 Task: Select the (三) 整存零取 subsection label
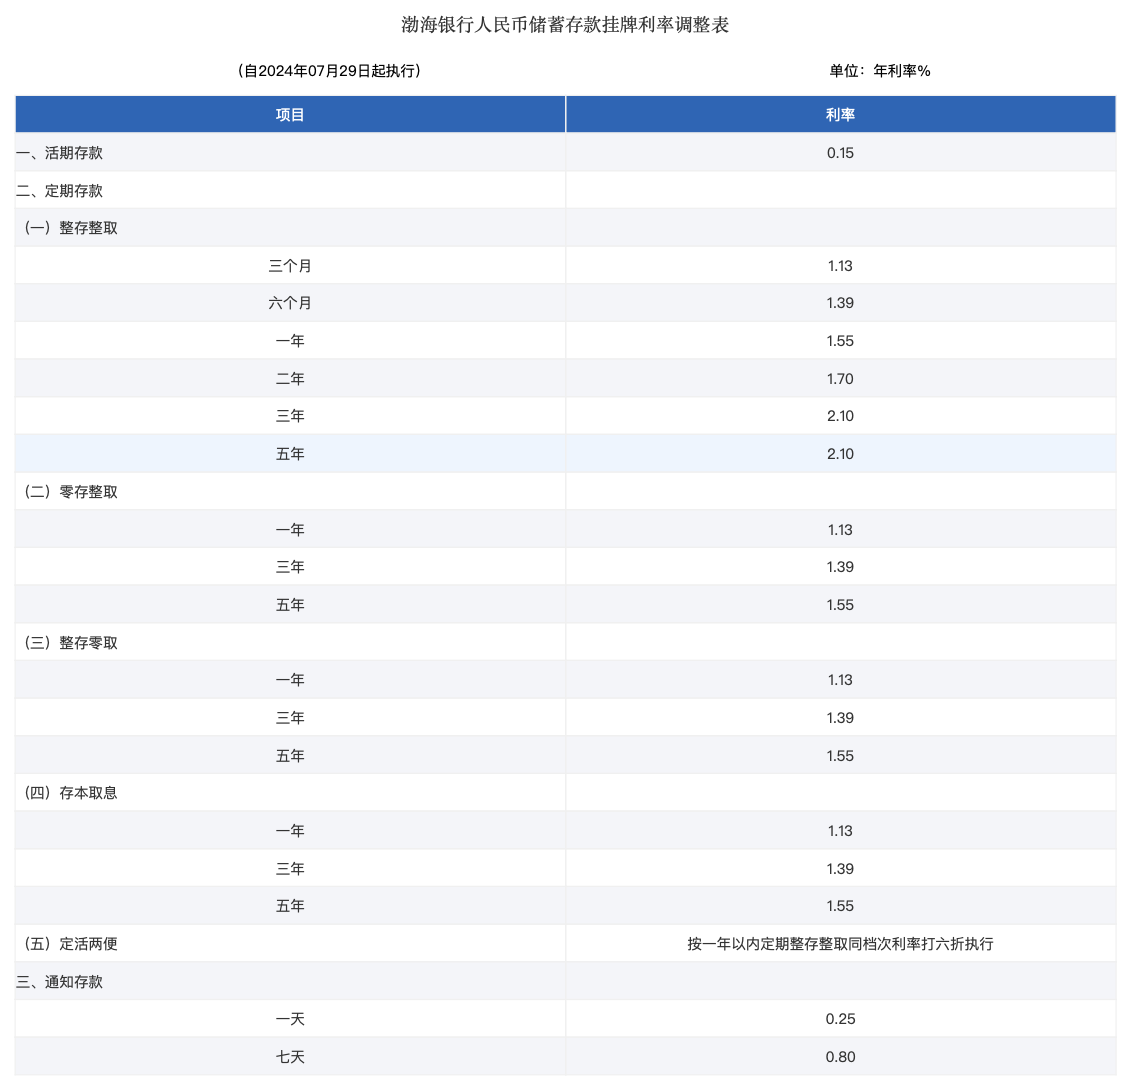click(70, 643)
